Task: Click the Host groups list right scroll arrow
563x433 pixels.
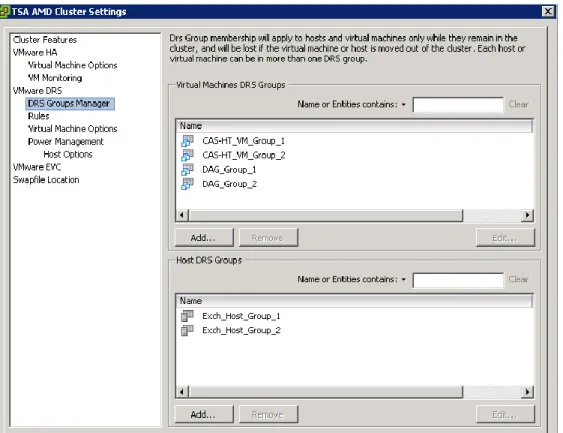Action: pos(527,392)
